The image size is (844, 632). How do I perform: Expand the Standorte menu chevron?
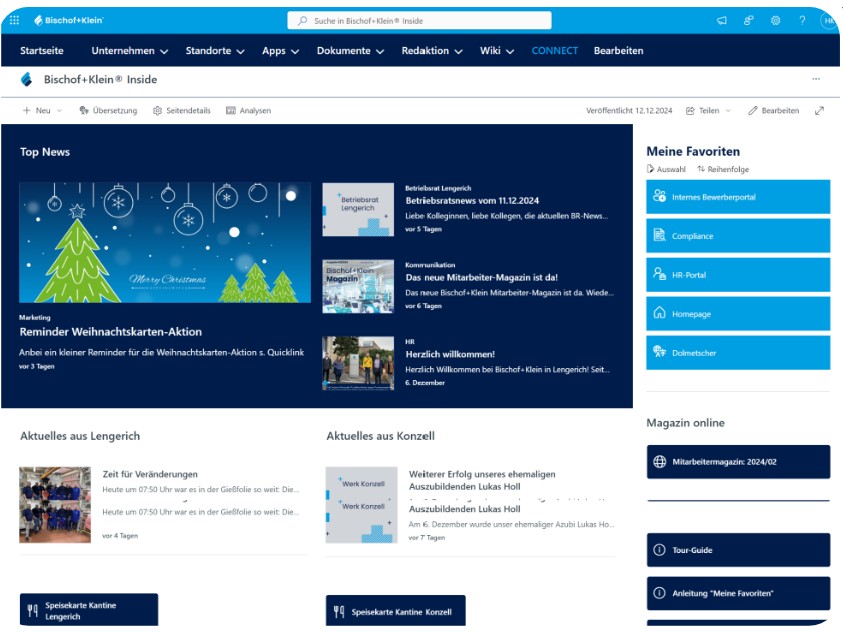[x=241, y=52]
